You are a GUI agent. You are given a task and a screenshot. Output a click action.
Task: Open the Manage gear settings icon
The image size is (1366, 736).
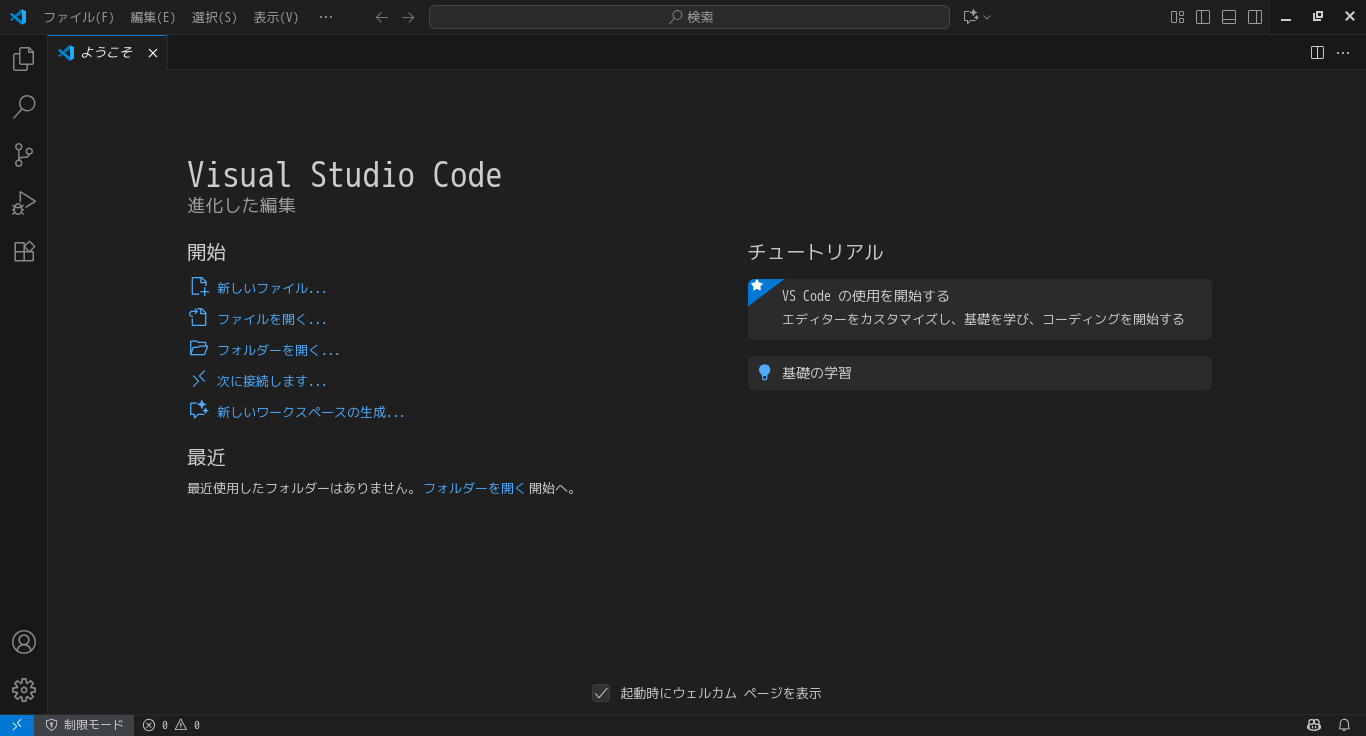click(x=23, y=690)
